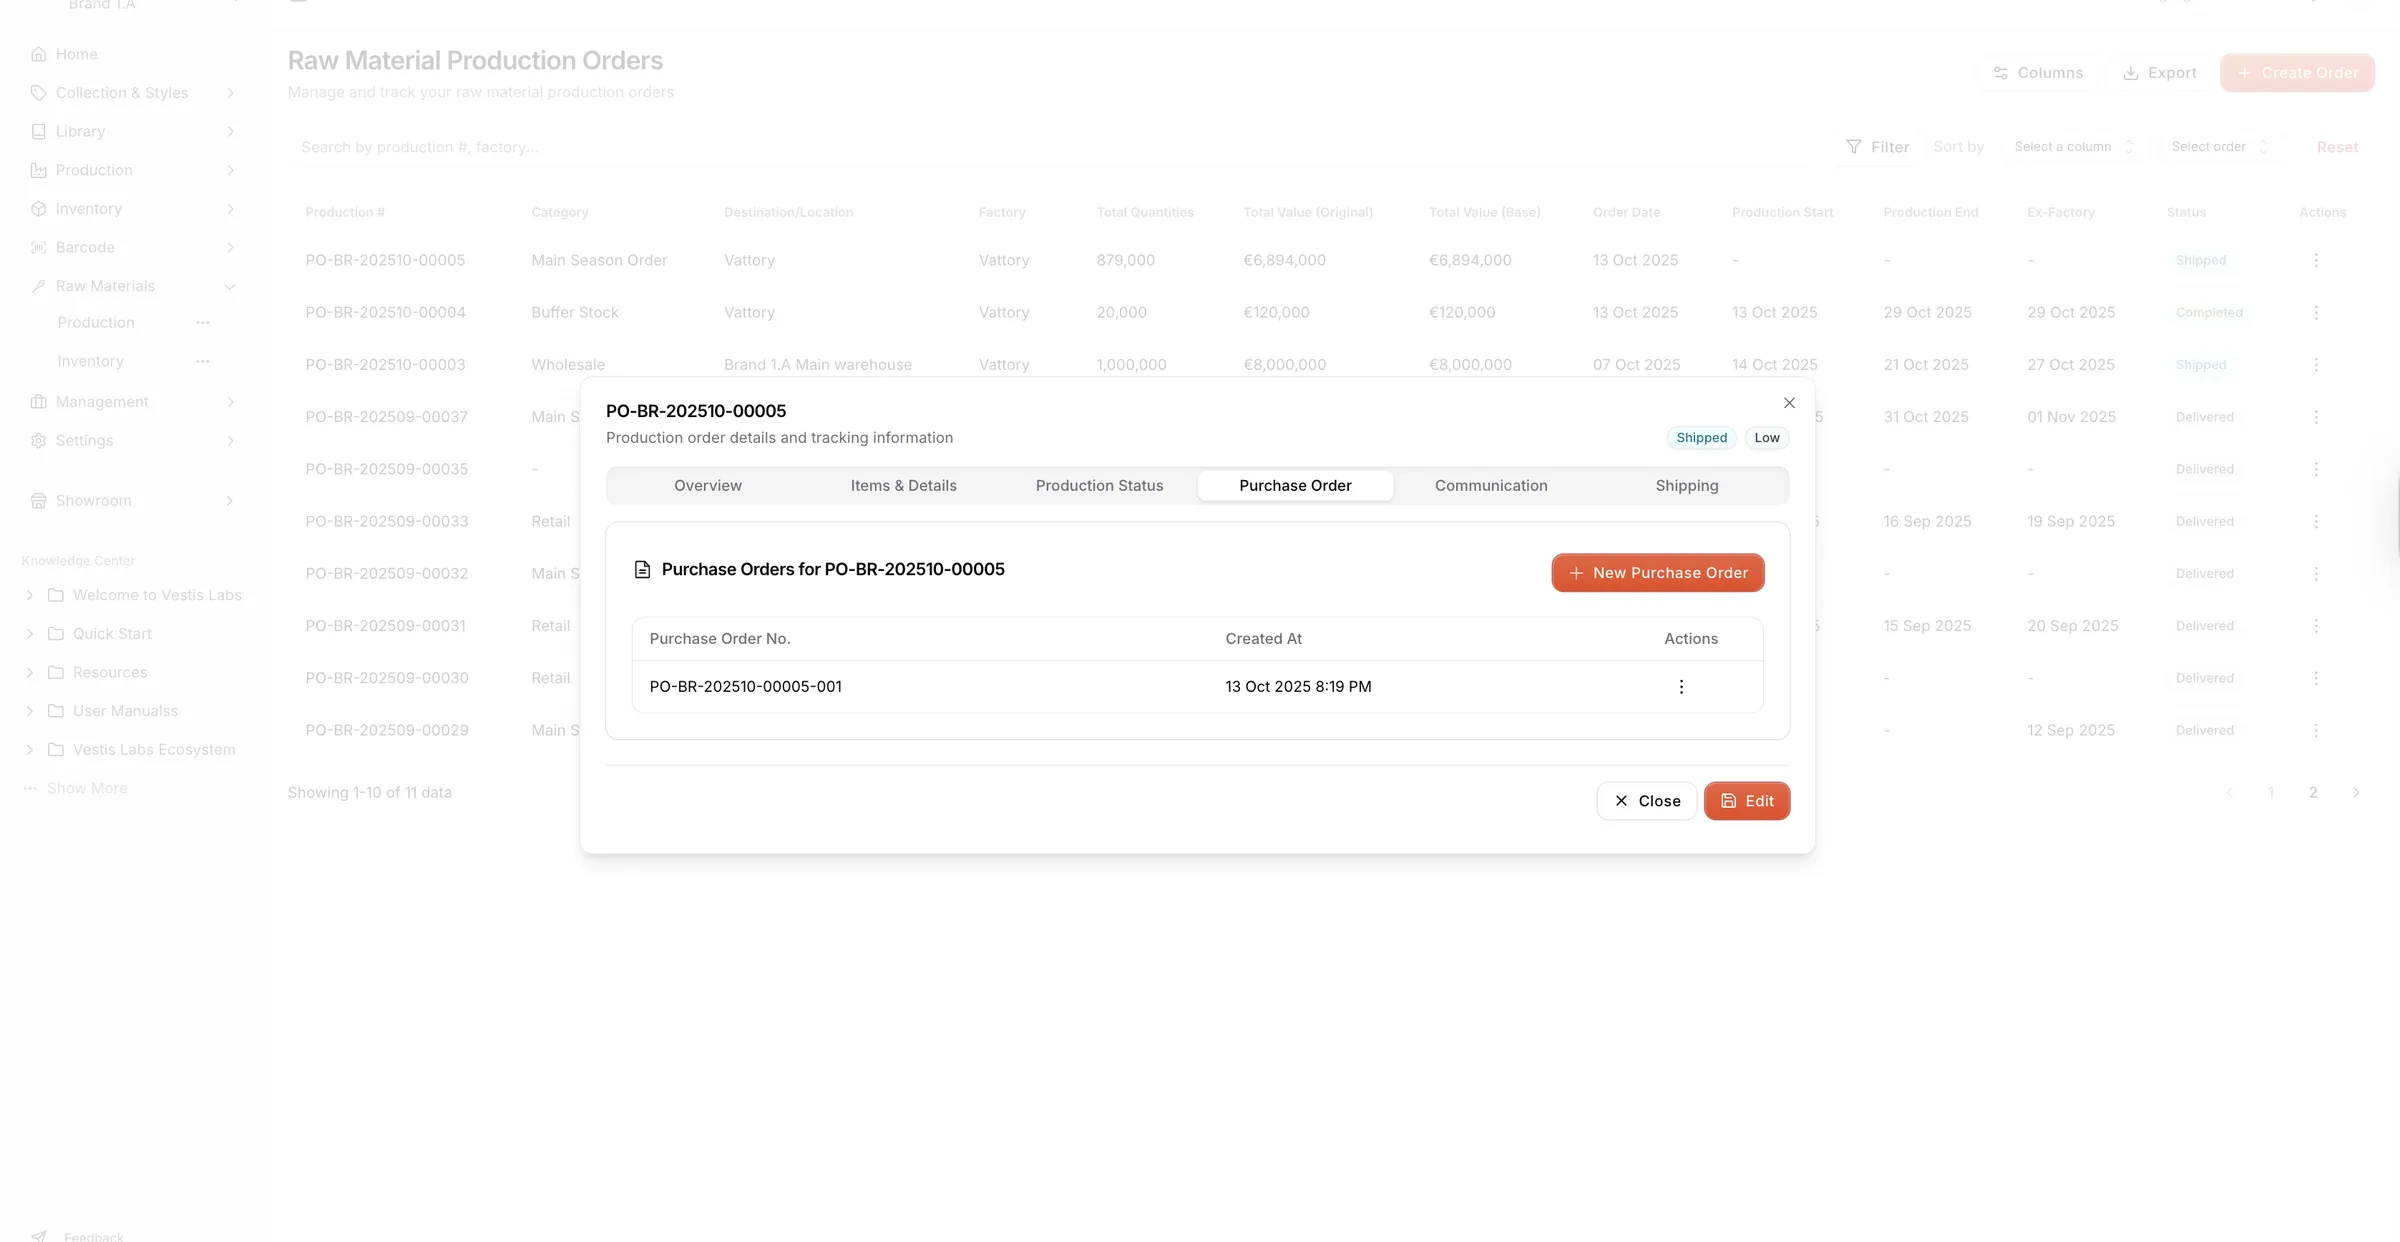Viewport: 2400px width, 1242px height.
Task: Click PO-BR-202510-00005-001 order number
Action: click(x=746, y=687)
